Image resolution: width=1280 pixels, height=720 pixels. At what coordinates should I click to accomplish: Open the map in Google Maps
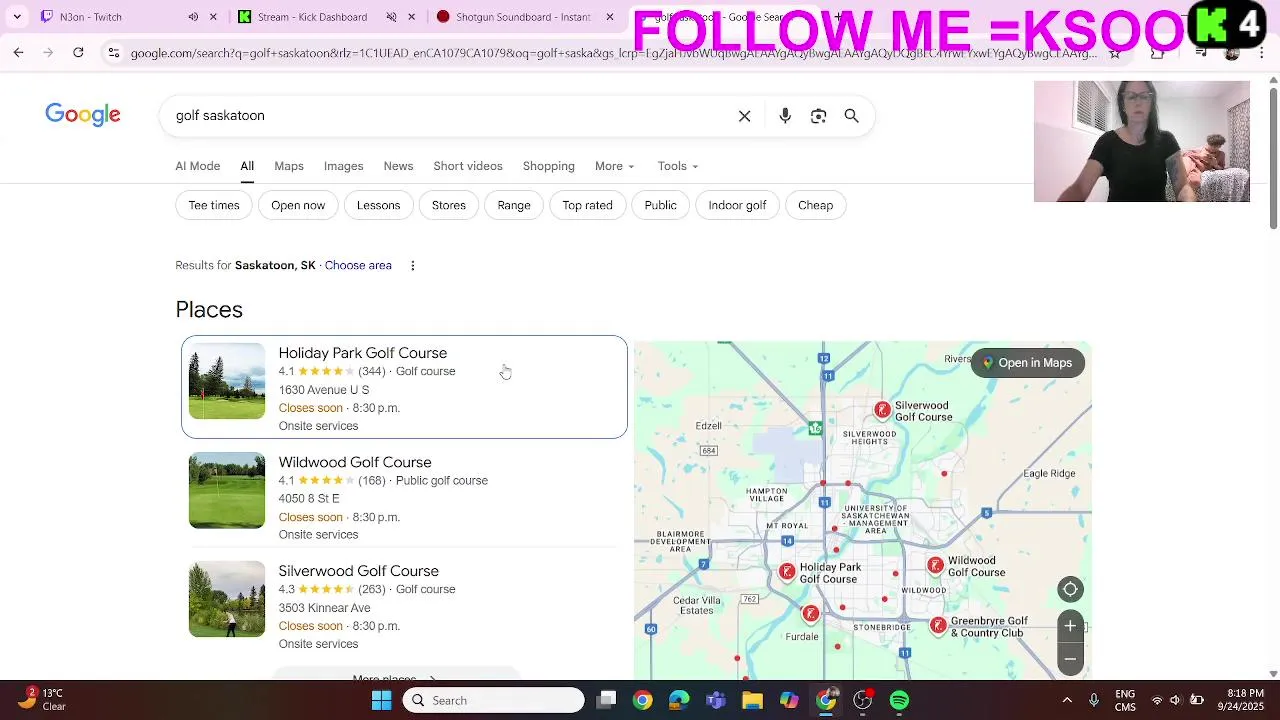click(1028, 363)
